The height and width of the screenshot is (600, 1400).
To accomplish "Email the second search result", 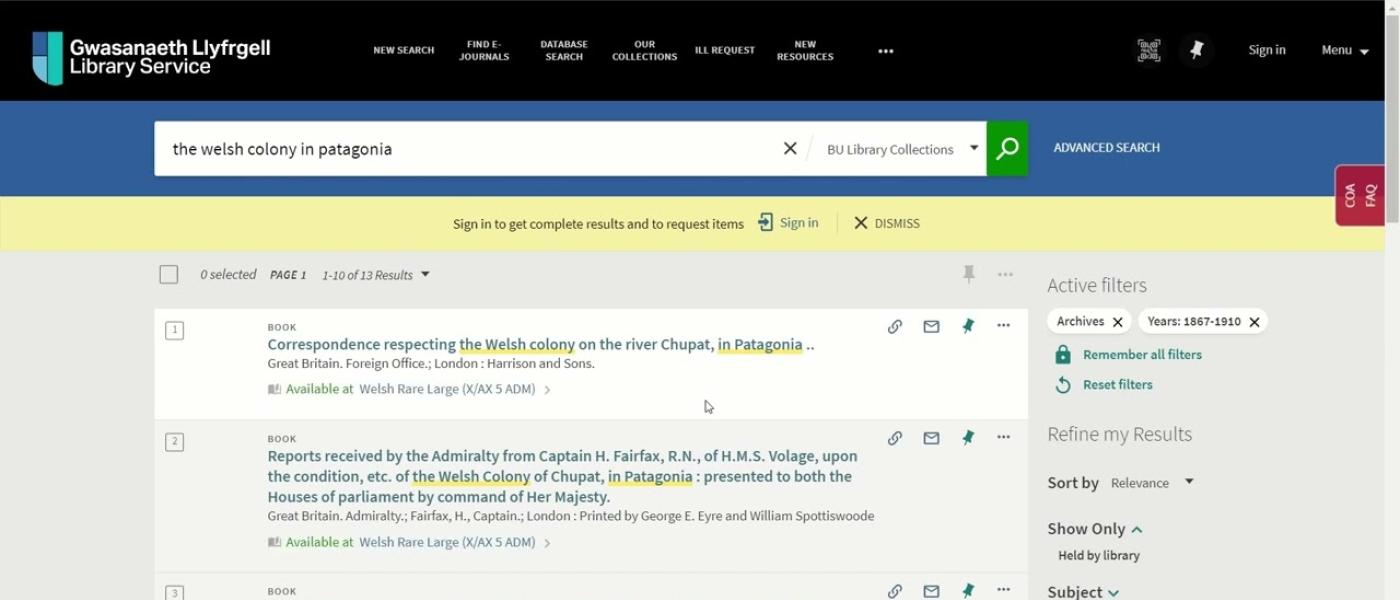I will [x=931, y=438].
